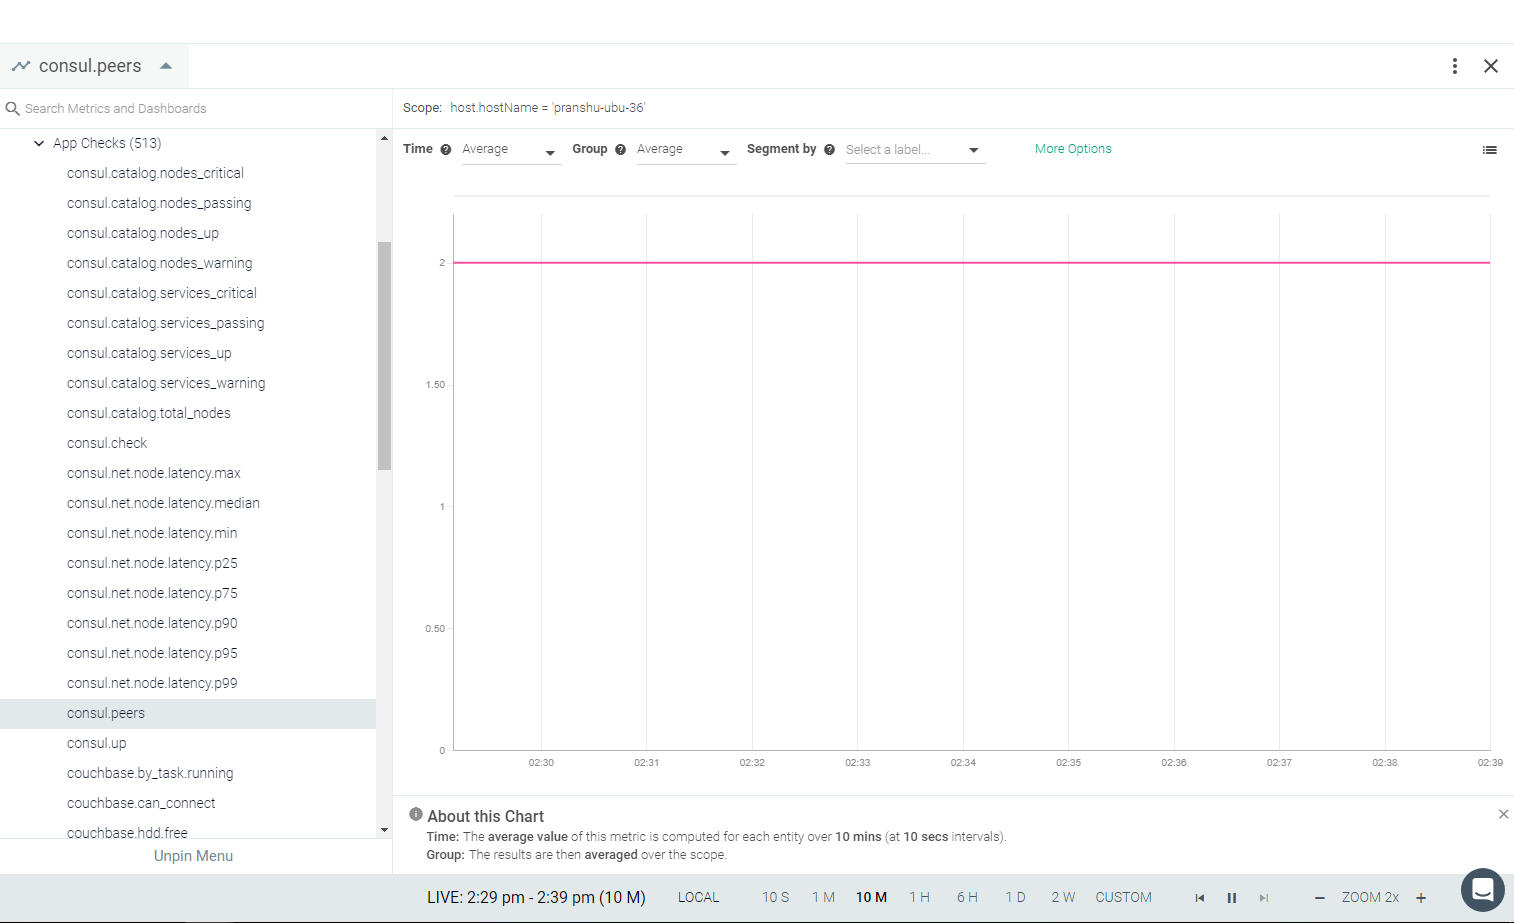Select the 1 H time range

(x=919, y=897)
